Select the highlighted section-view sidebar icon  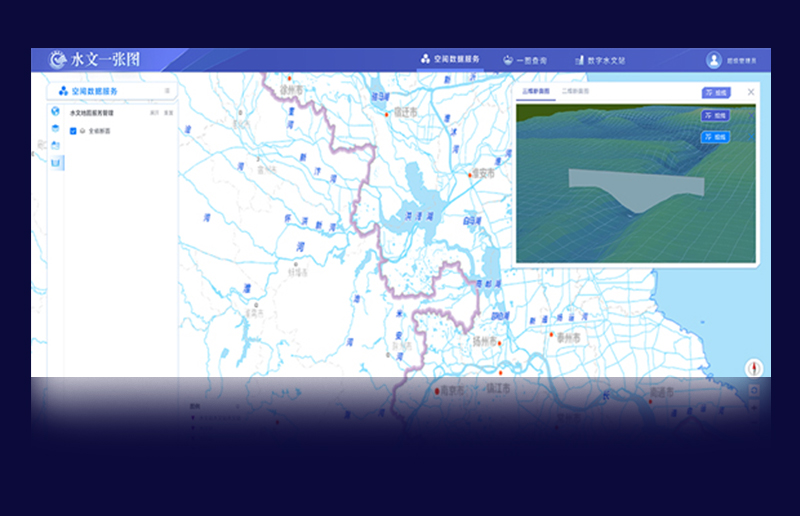click(57, 162)
